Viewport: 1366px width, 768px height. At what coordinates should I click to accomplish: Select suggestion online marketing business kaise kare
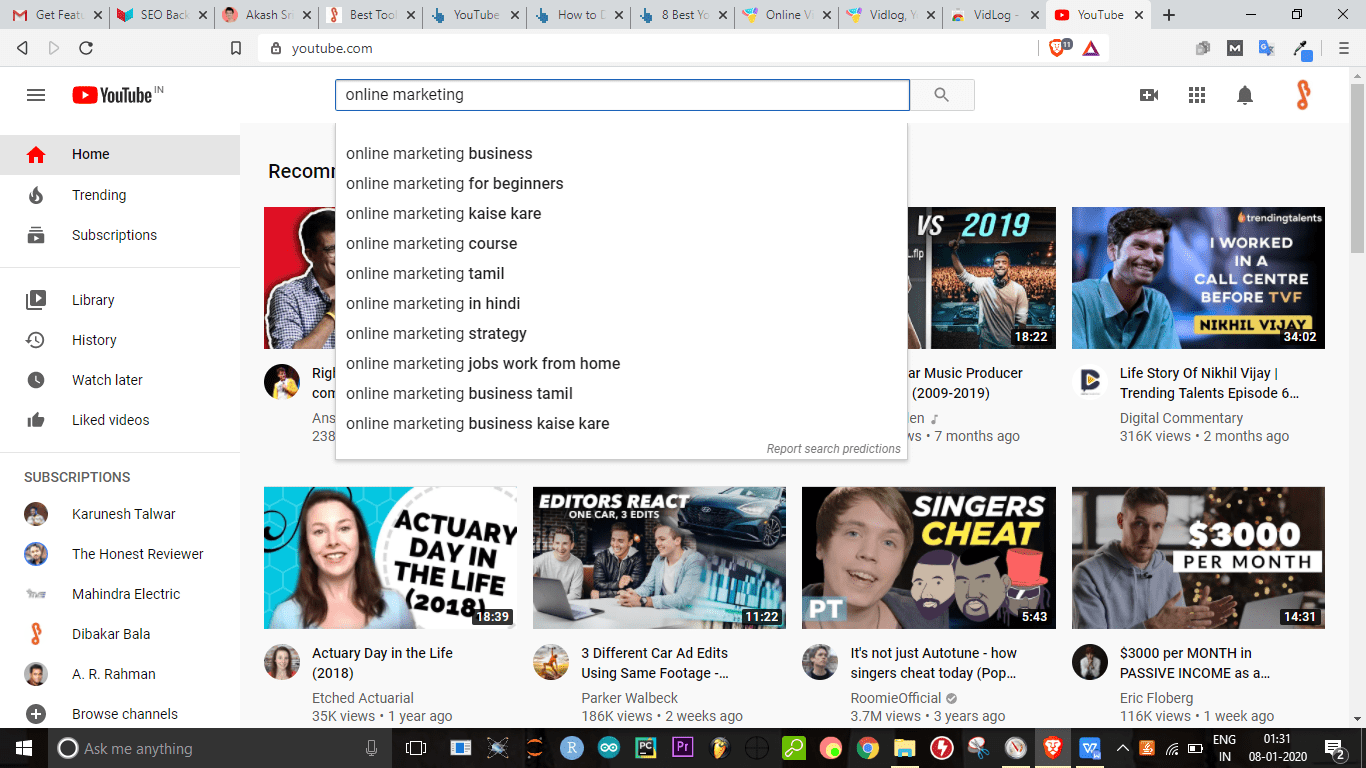coord(621,424)
